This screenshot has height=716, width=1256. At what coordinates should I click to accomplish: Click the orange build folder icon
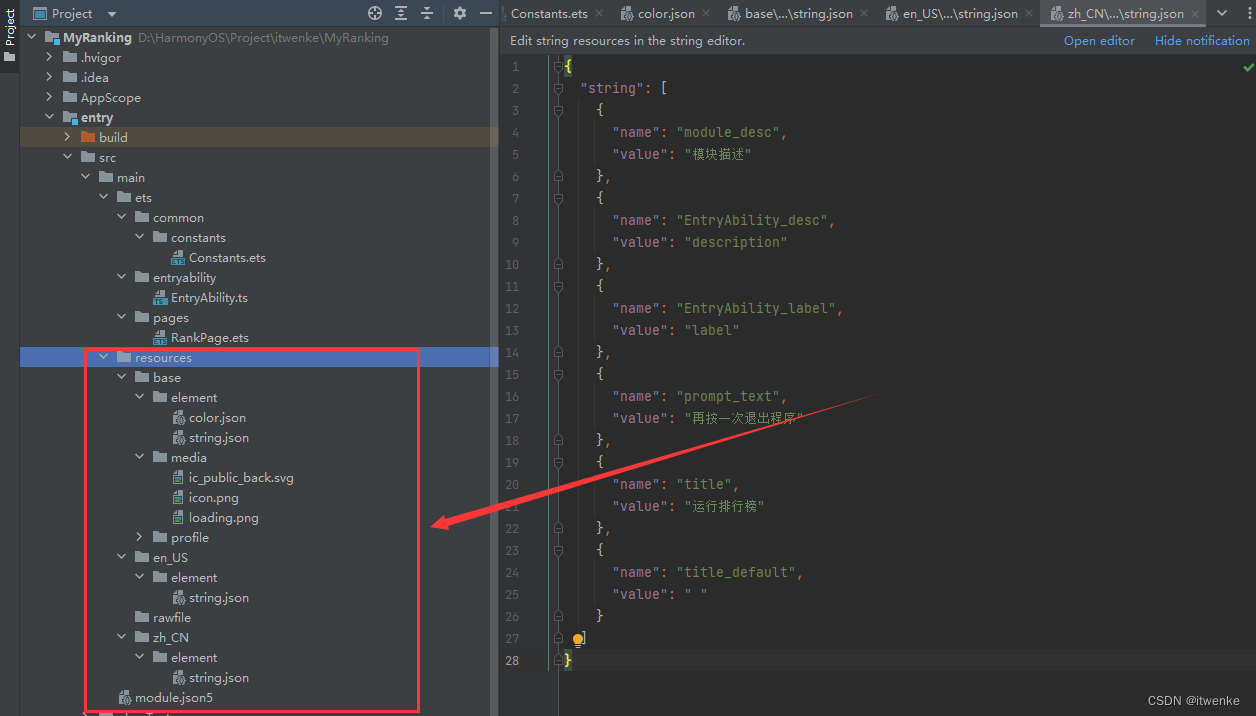click(x=88, y=138)
